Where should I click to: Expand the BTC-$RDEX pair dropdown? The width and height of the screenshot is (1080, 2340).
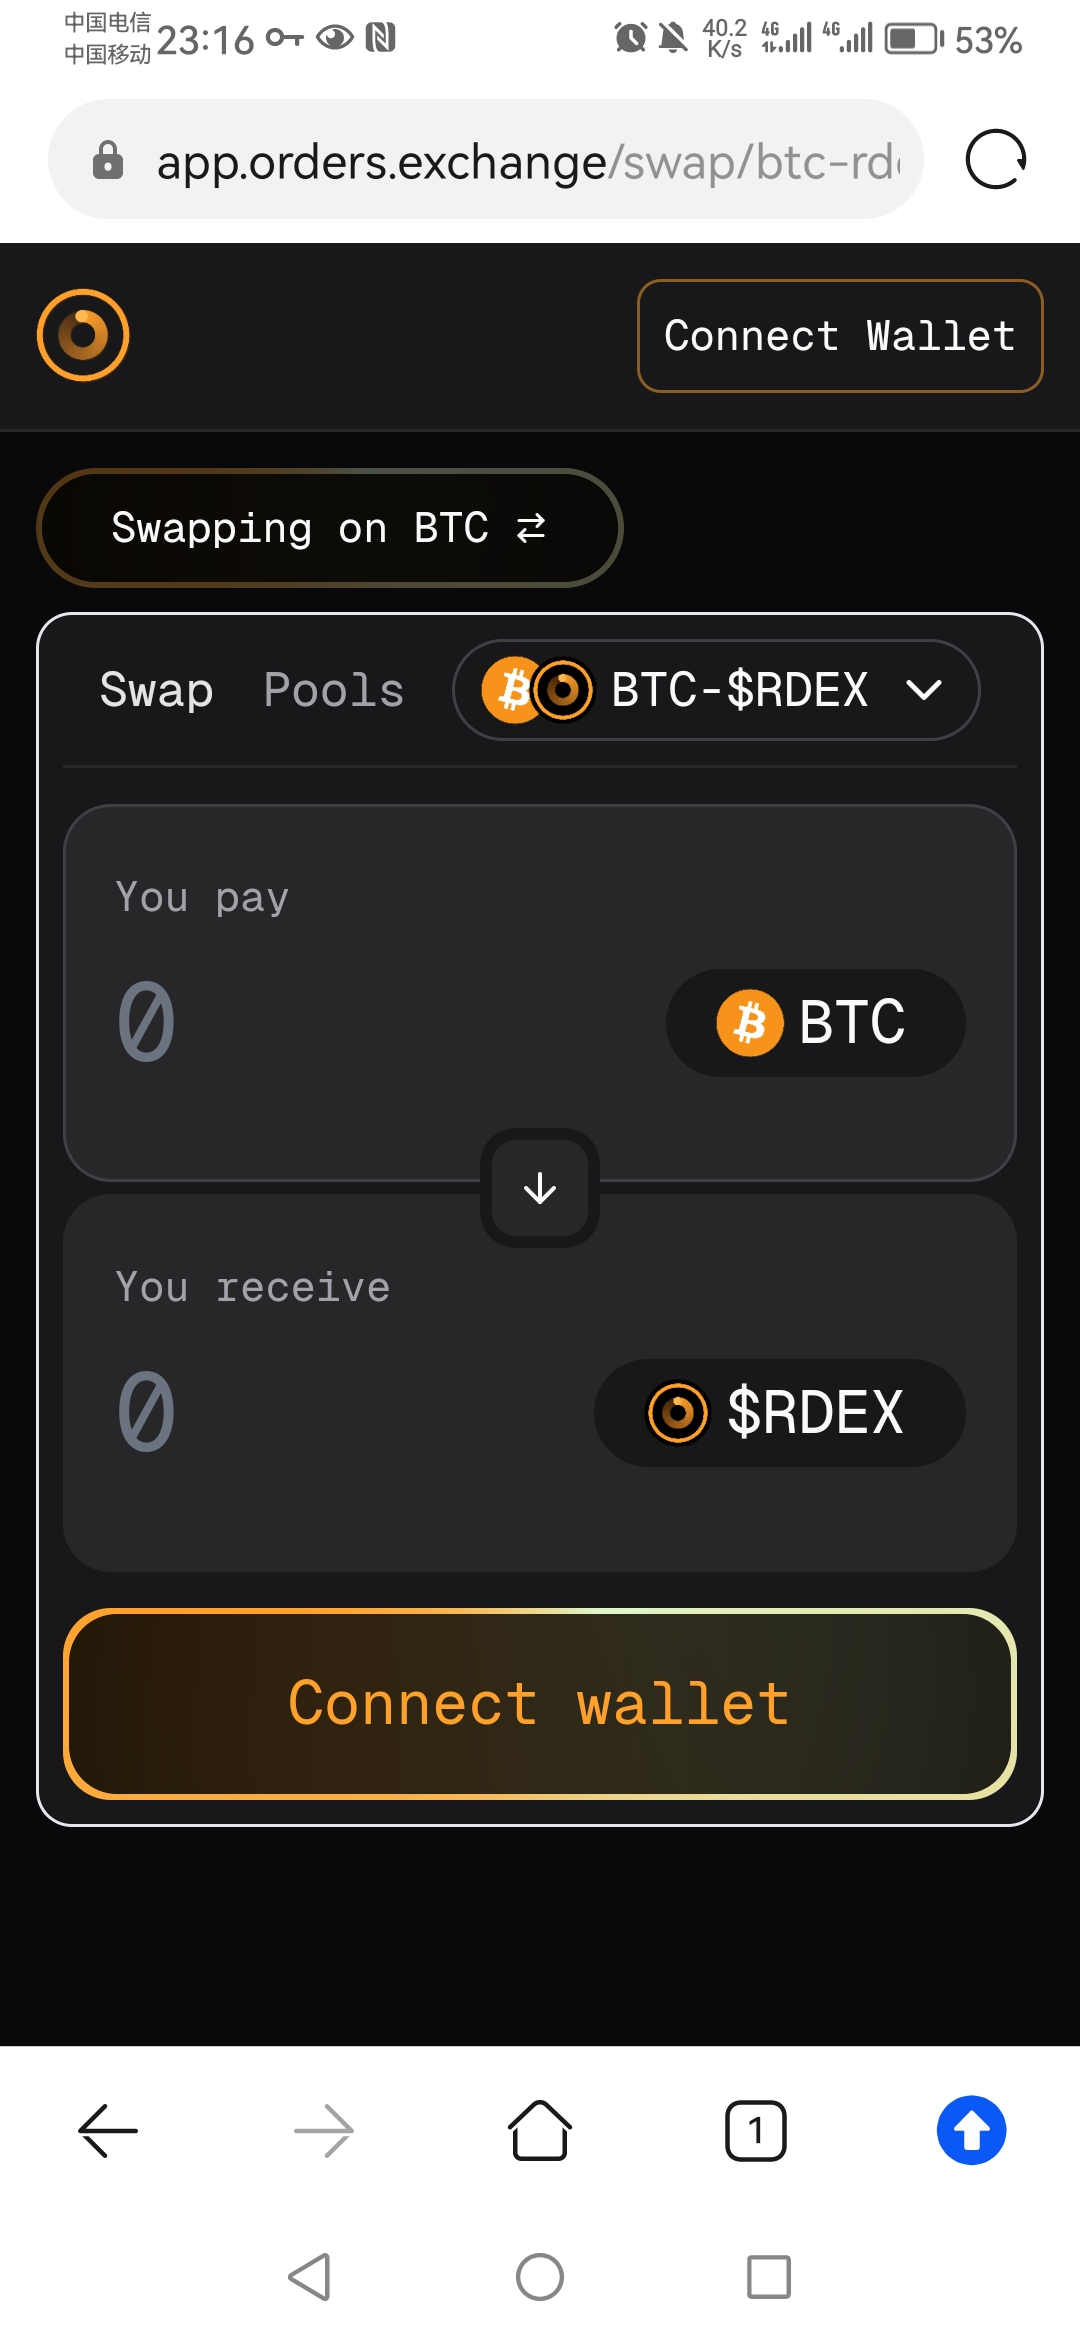pyautogui.click(x=716, y=690)
